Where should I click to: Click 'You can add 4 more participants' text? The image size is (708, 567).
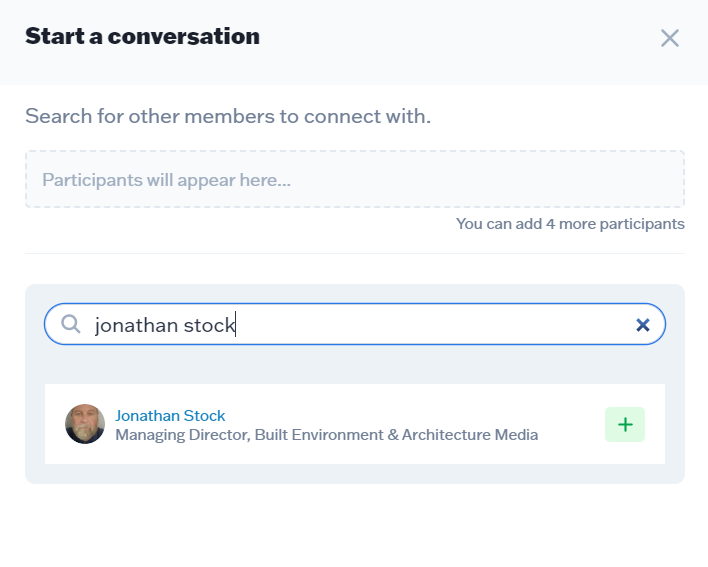coord(570,224)
